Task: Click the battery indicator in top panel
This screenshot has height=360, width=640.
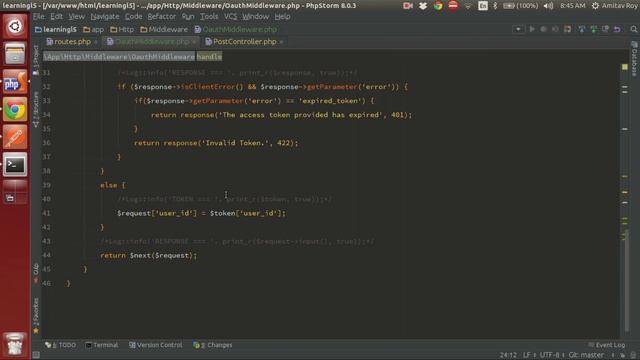Action: [x=520, y=6]
